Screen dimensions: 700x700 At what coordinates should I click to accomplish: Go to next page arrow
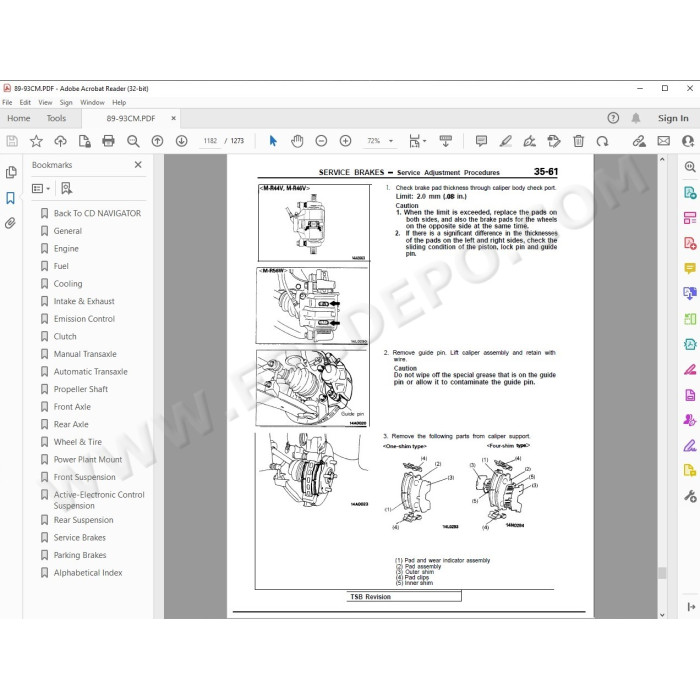tap(181, 142)
